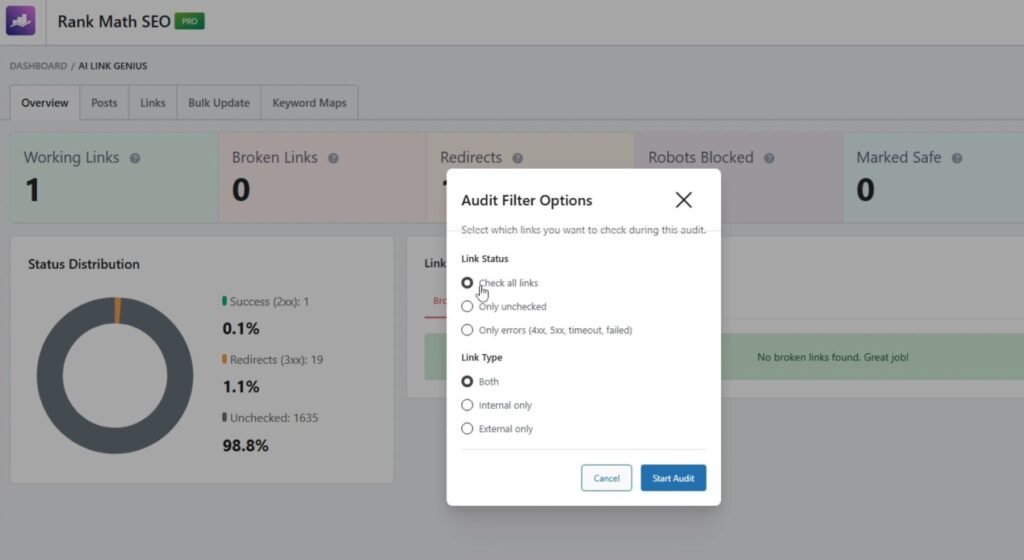The height and width of the screenshot is (560, 1024).
Task: Click the Link Status section heading
Action: pyautogui.click(x=485, y=258)
